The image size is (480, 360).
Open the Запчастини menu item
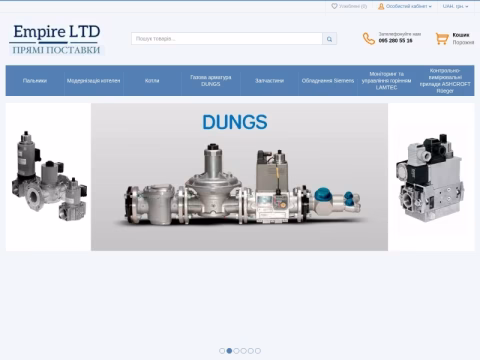click(x=269, y=81)
